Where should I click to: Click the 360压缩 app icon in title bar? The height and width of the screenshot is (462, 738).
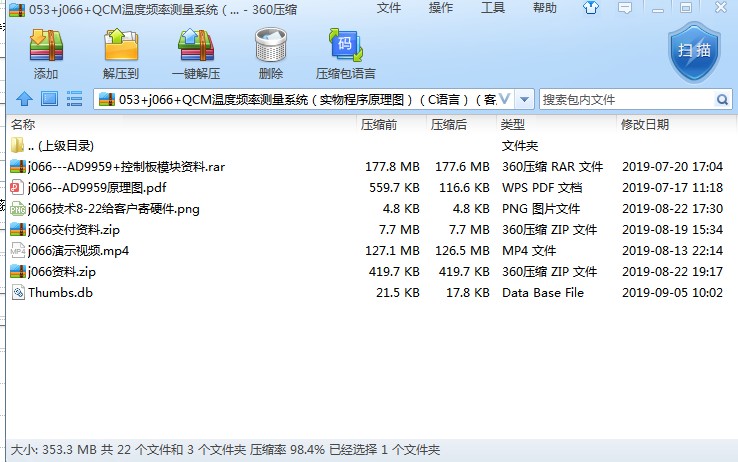[17, 9]
